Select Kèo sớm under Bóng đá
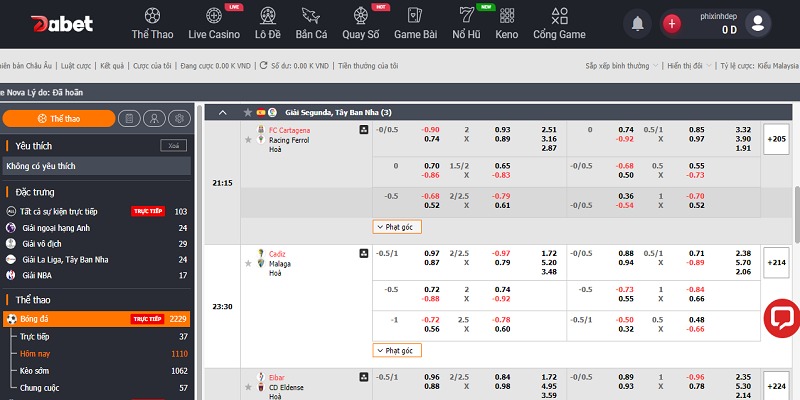The height and width of the screenshot is (400, 800). pos(36,370)
